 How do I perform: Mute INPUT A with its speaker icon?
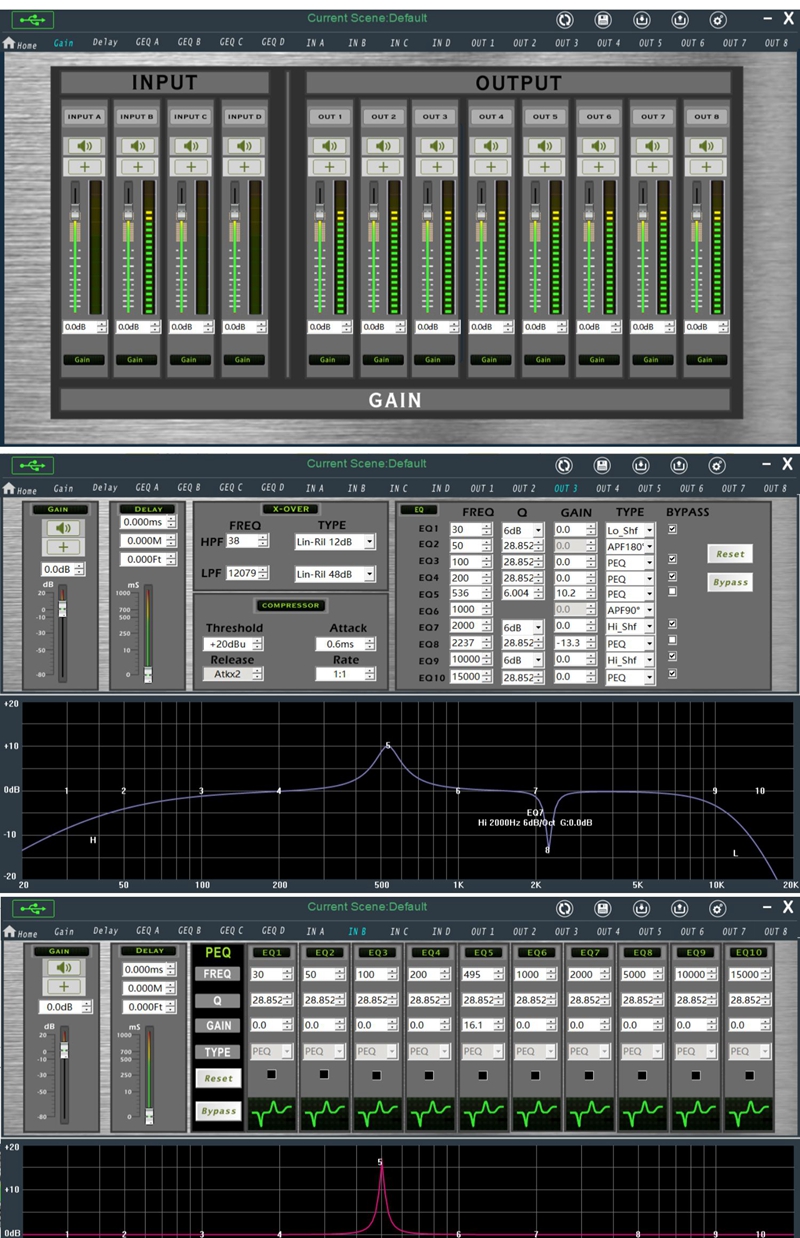point(85,146)
